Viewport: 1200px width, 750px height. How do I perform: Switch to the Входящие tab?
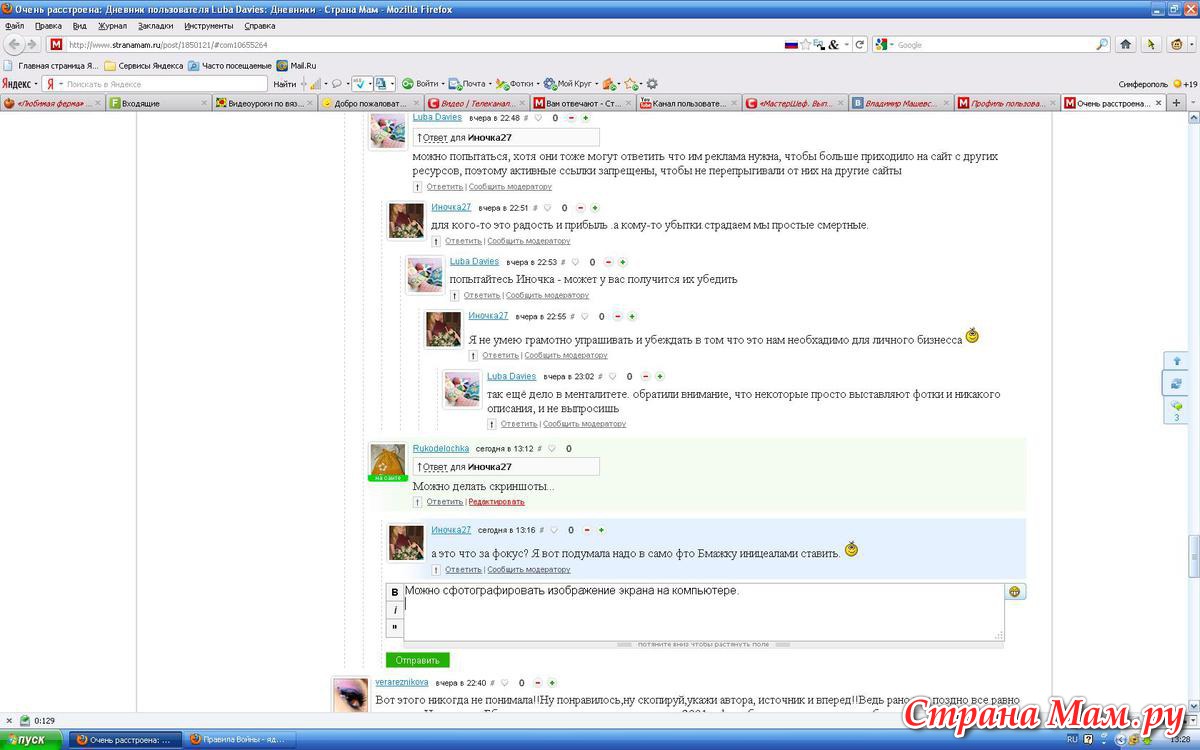pos(158,103)
